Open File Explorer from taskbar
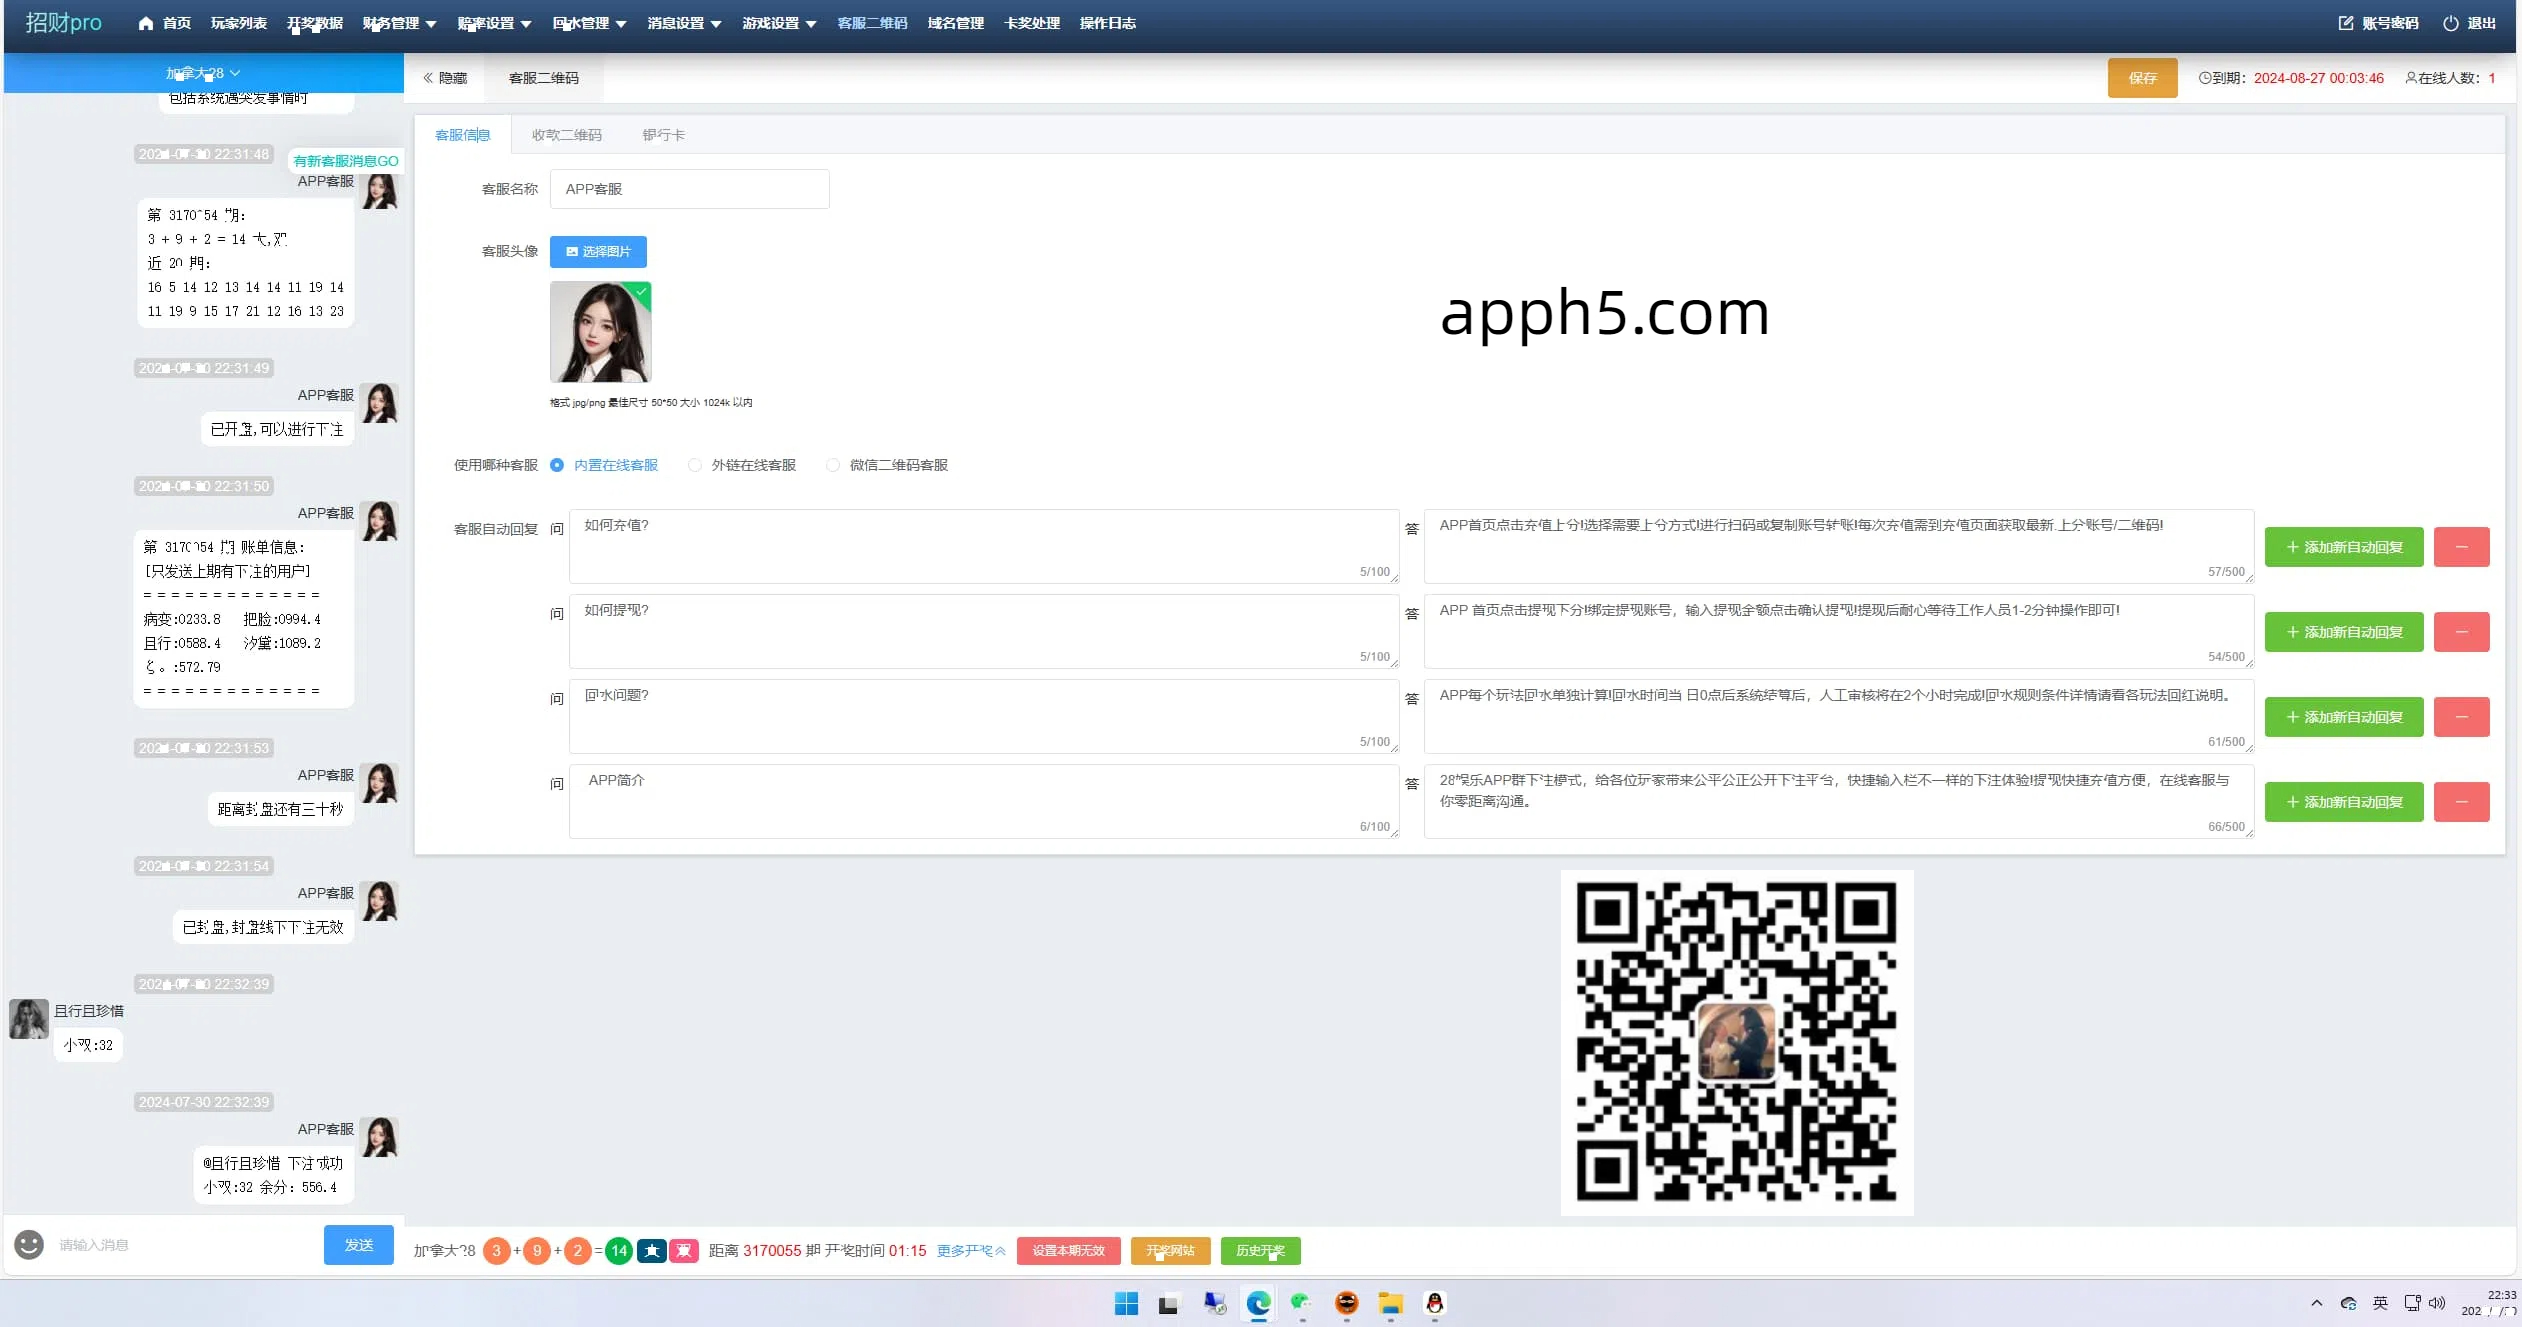 tap(1390, 1303)
